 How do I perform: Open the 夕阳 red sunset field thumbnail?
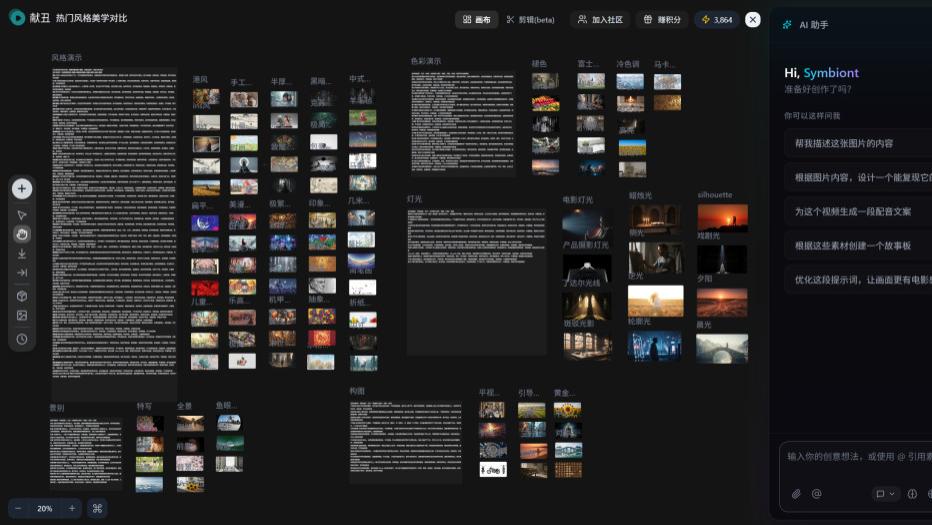click(x=722, y=303)
